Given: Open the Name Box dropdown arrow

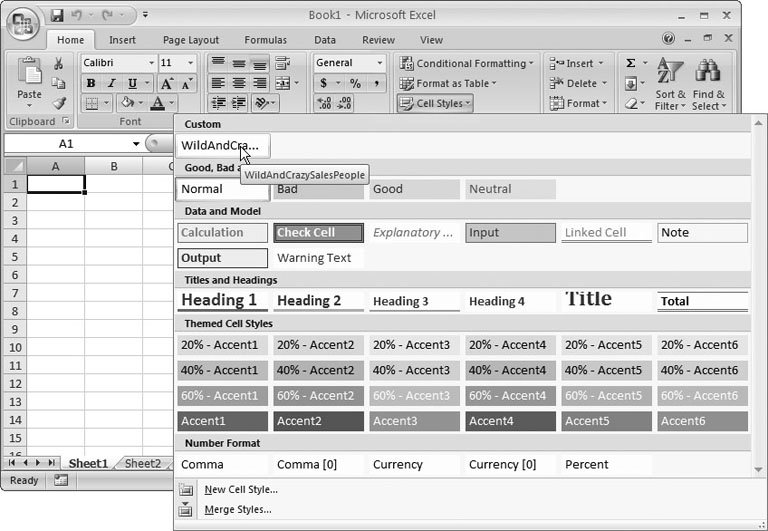Looking at the screenshot, I should [136, 144].
